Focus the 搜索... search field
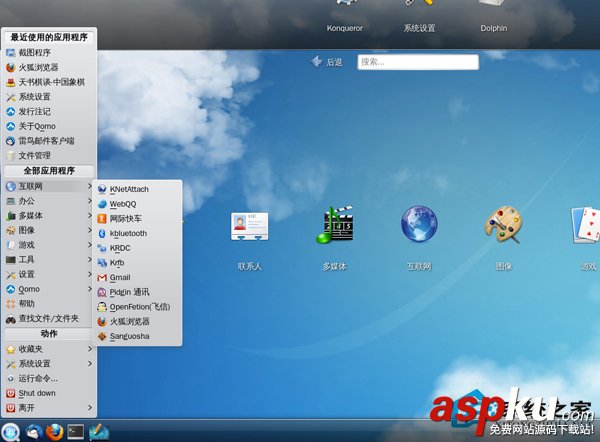The width and height of the screenshot is (600, 442). tap(418, 62)
